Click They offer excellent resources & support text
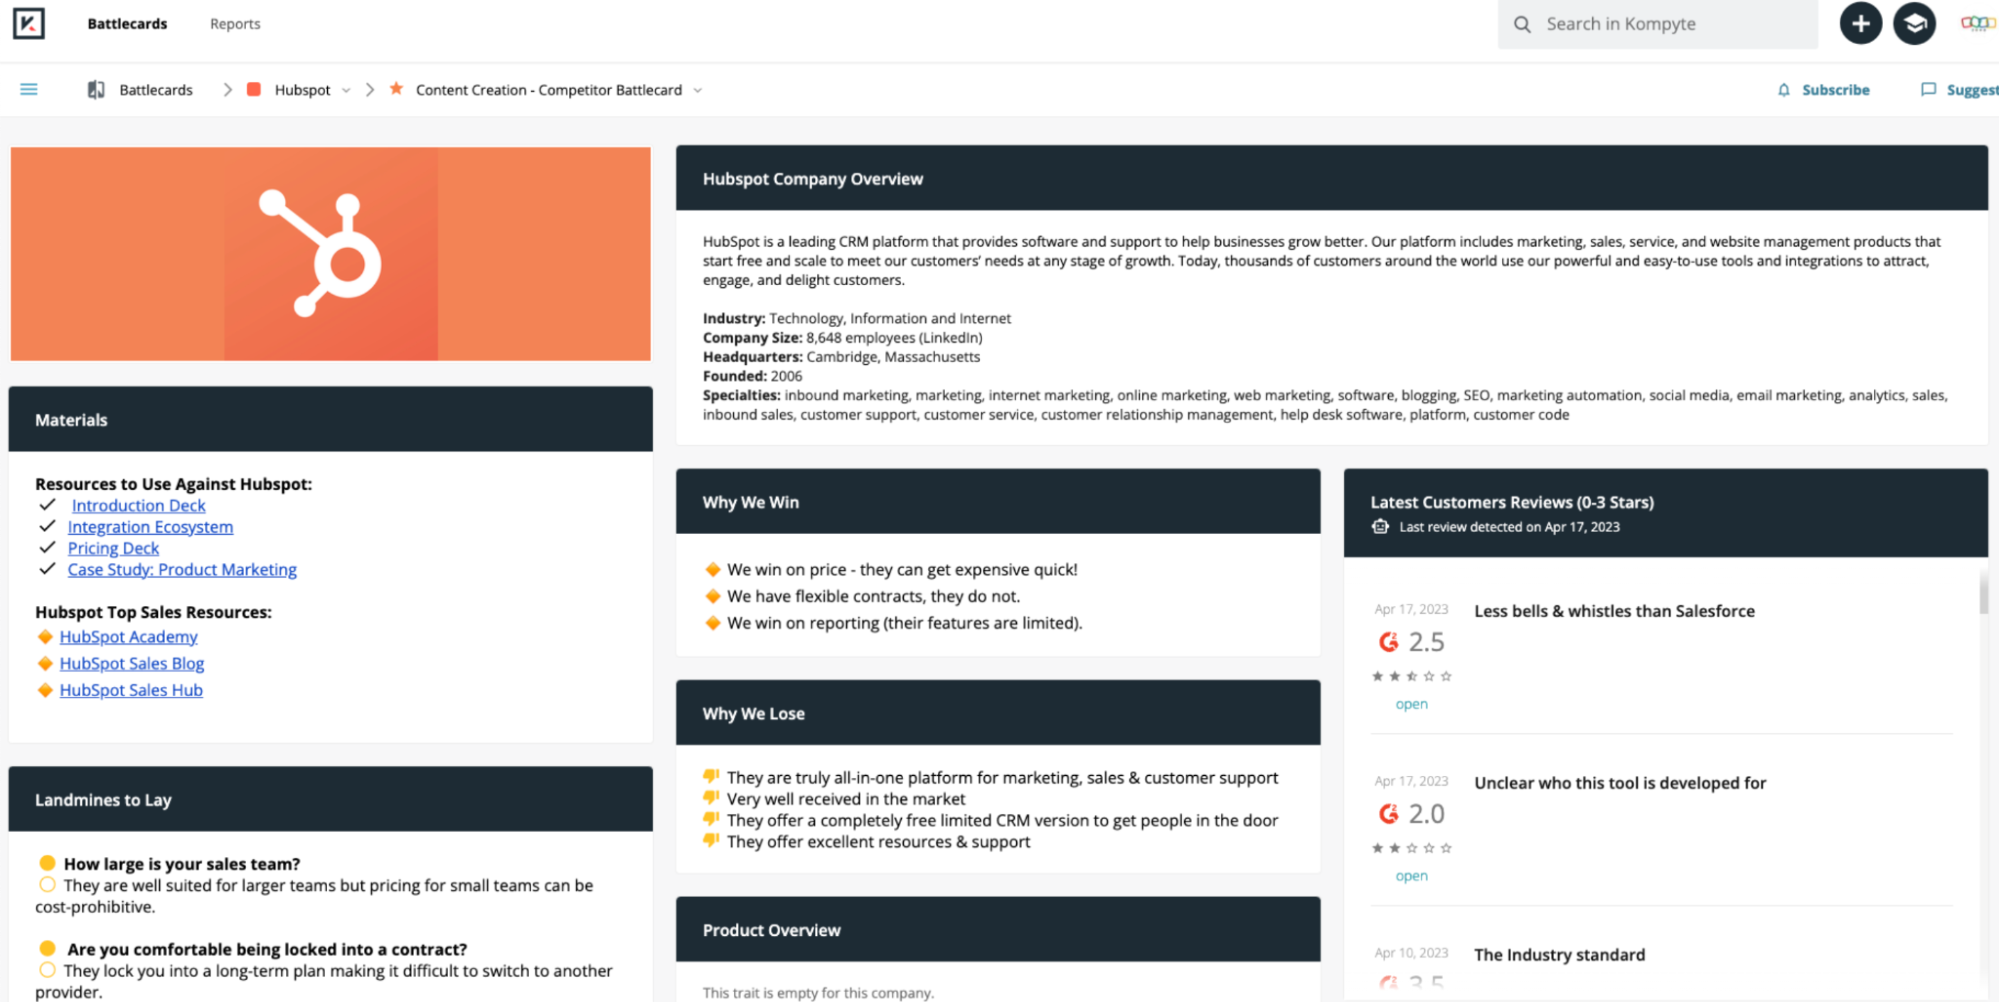The width and height of the screenshot is (1999, 1003). pyautogui.click(x=878, y=842)
